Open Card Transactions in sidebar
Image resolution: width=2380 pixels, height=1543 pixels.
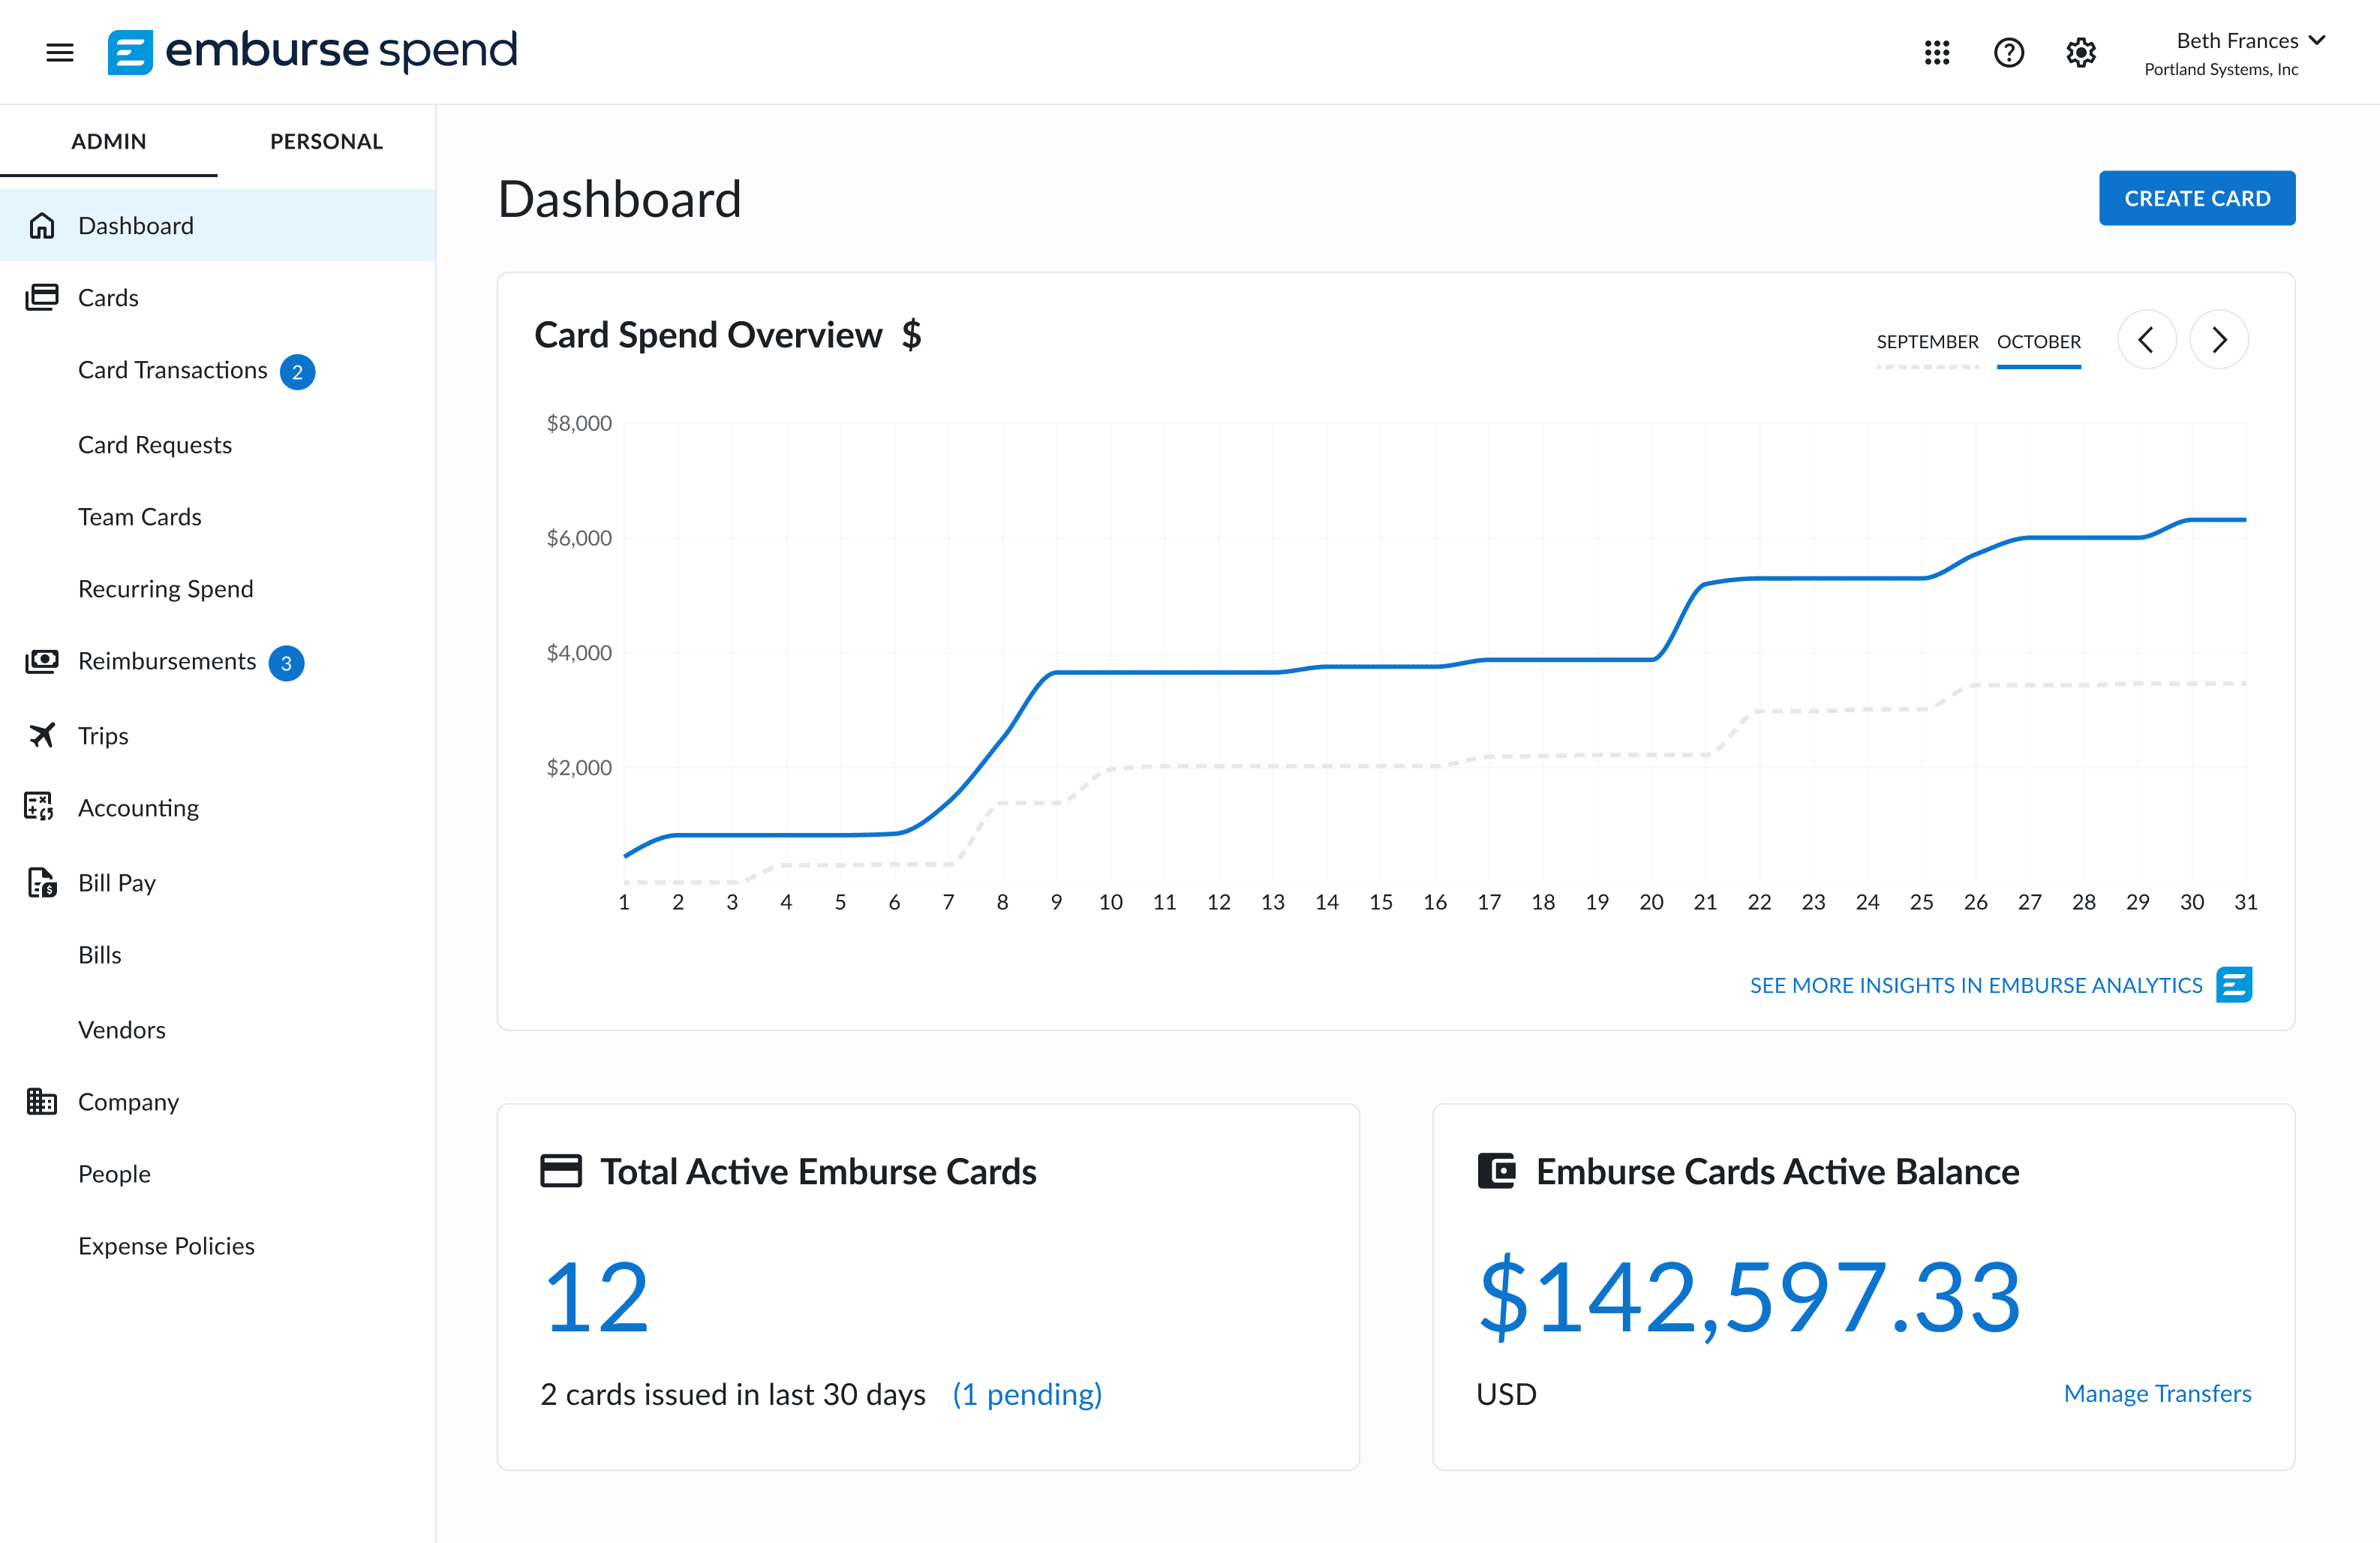point(172,370)
